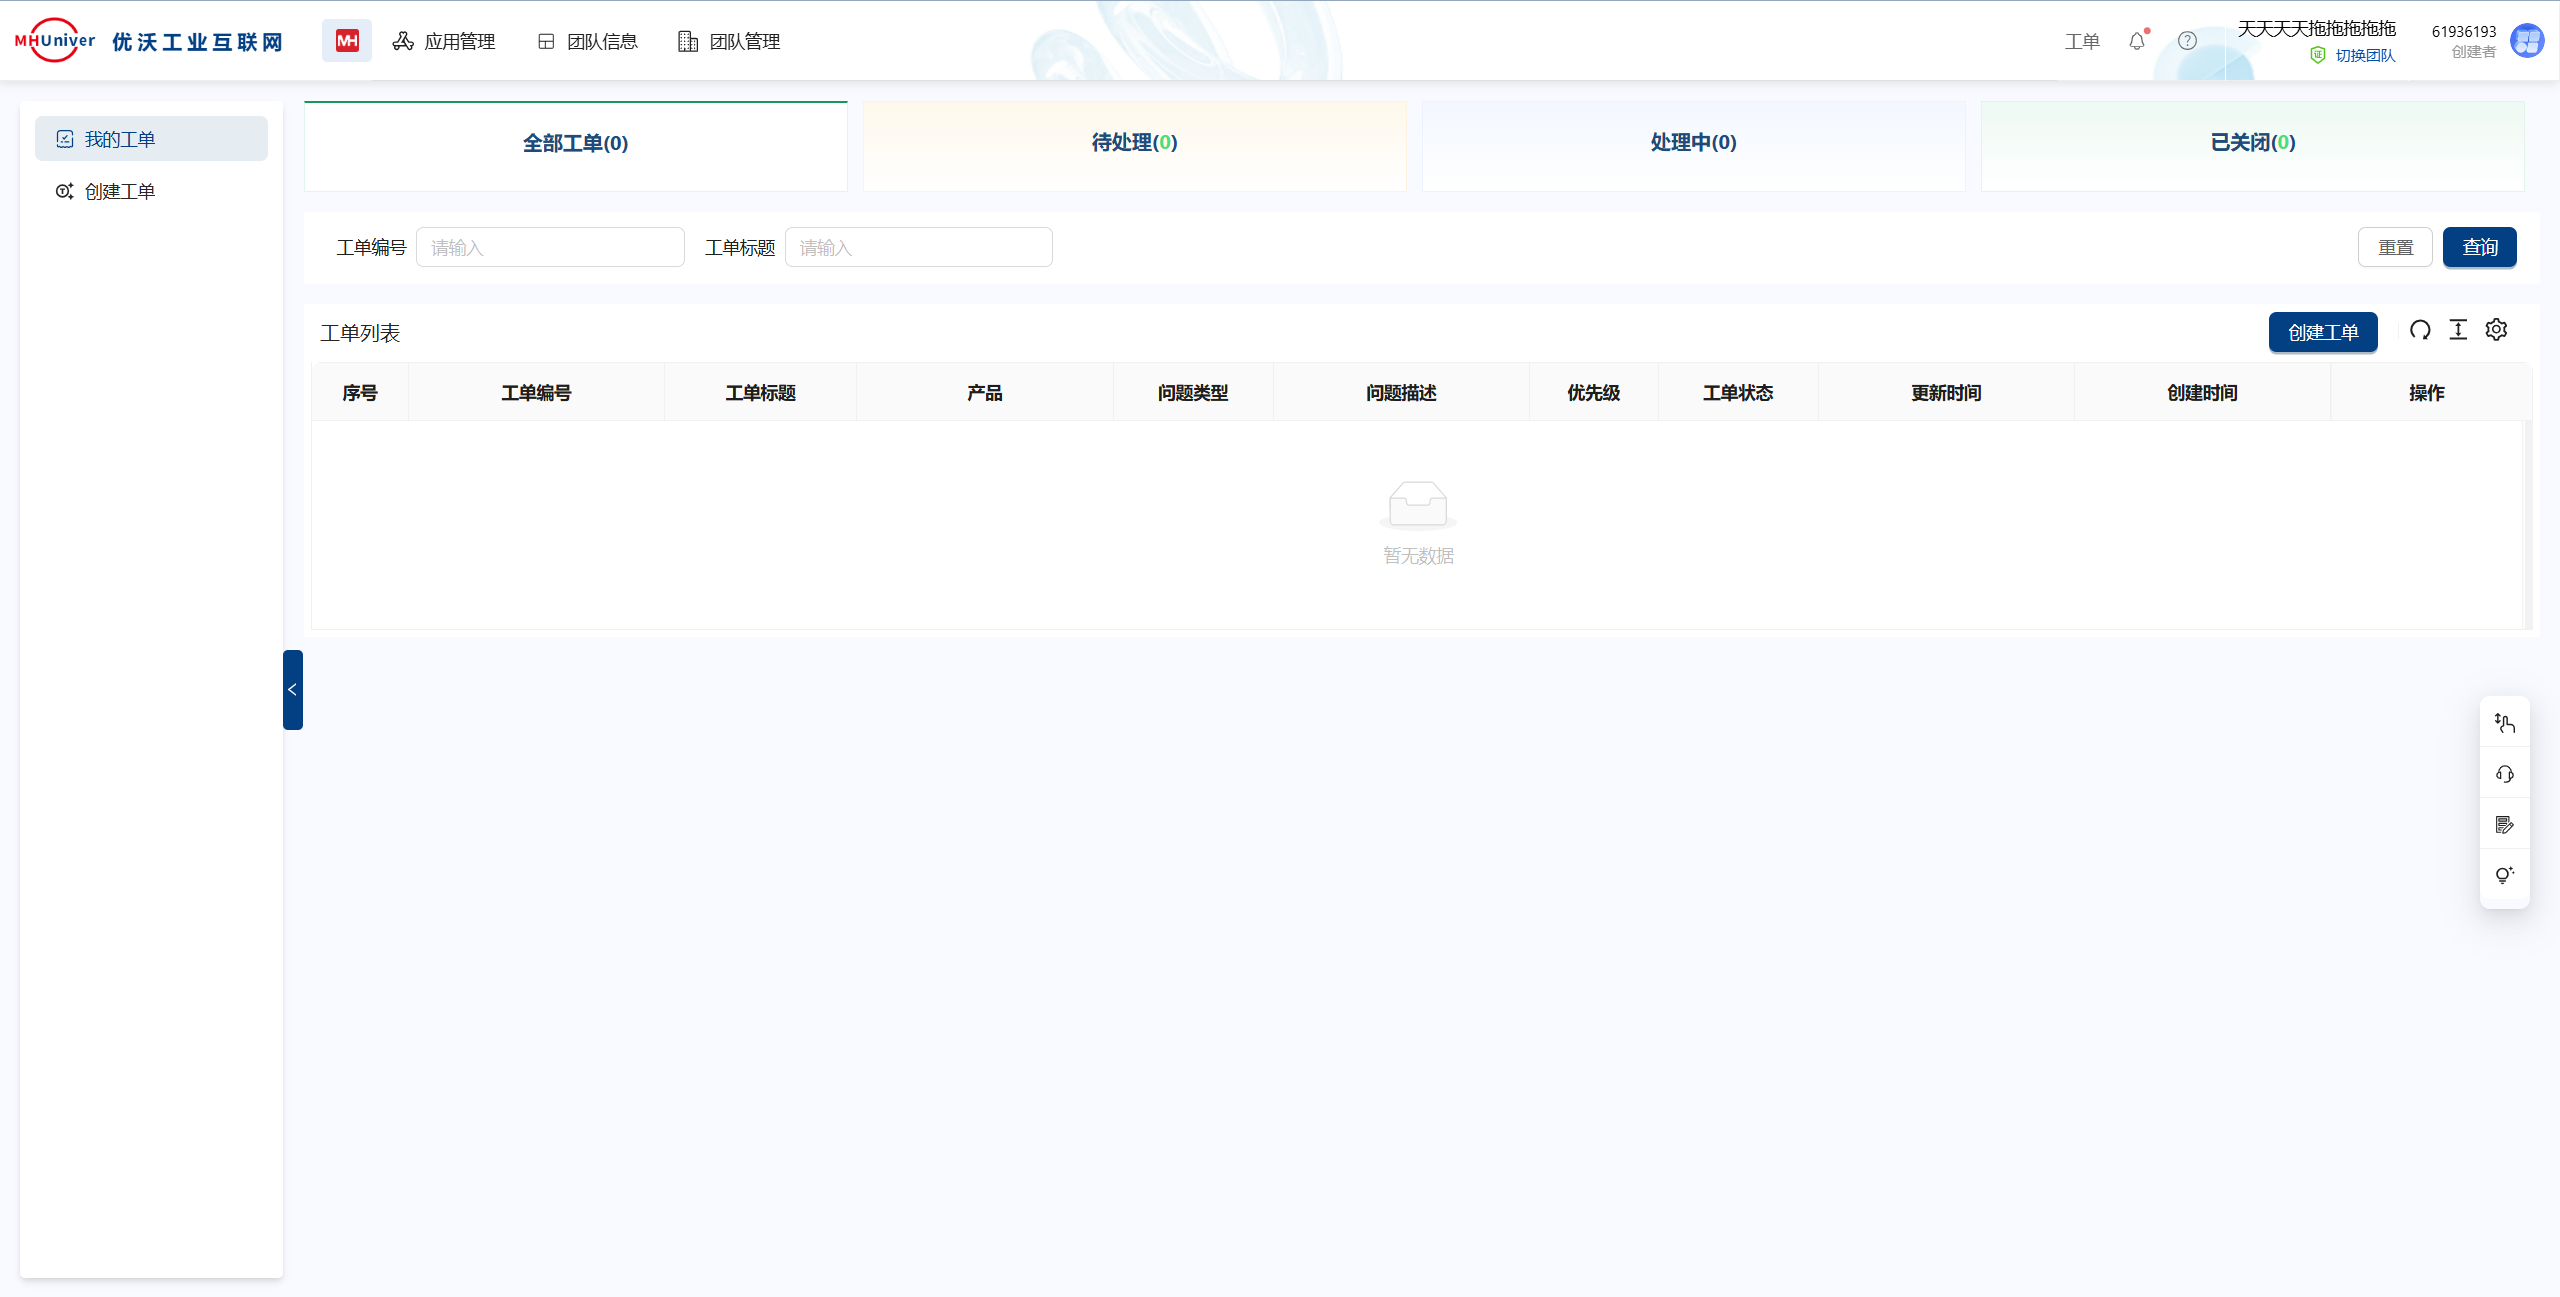2560x1297 pixels.
Task: Open the notification bell
Action: [x=2136, y=41]
